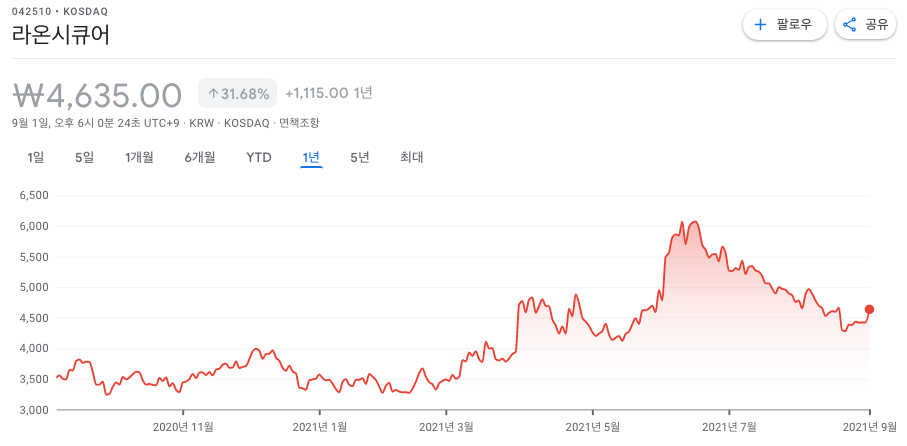This screenshot has width=907, height=446.
Task: Click the 3,500 y-axis value
Action: point(35,379)
